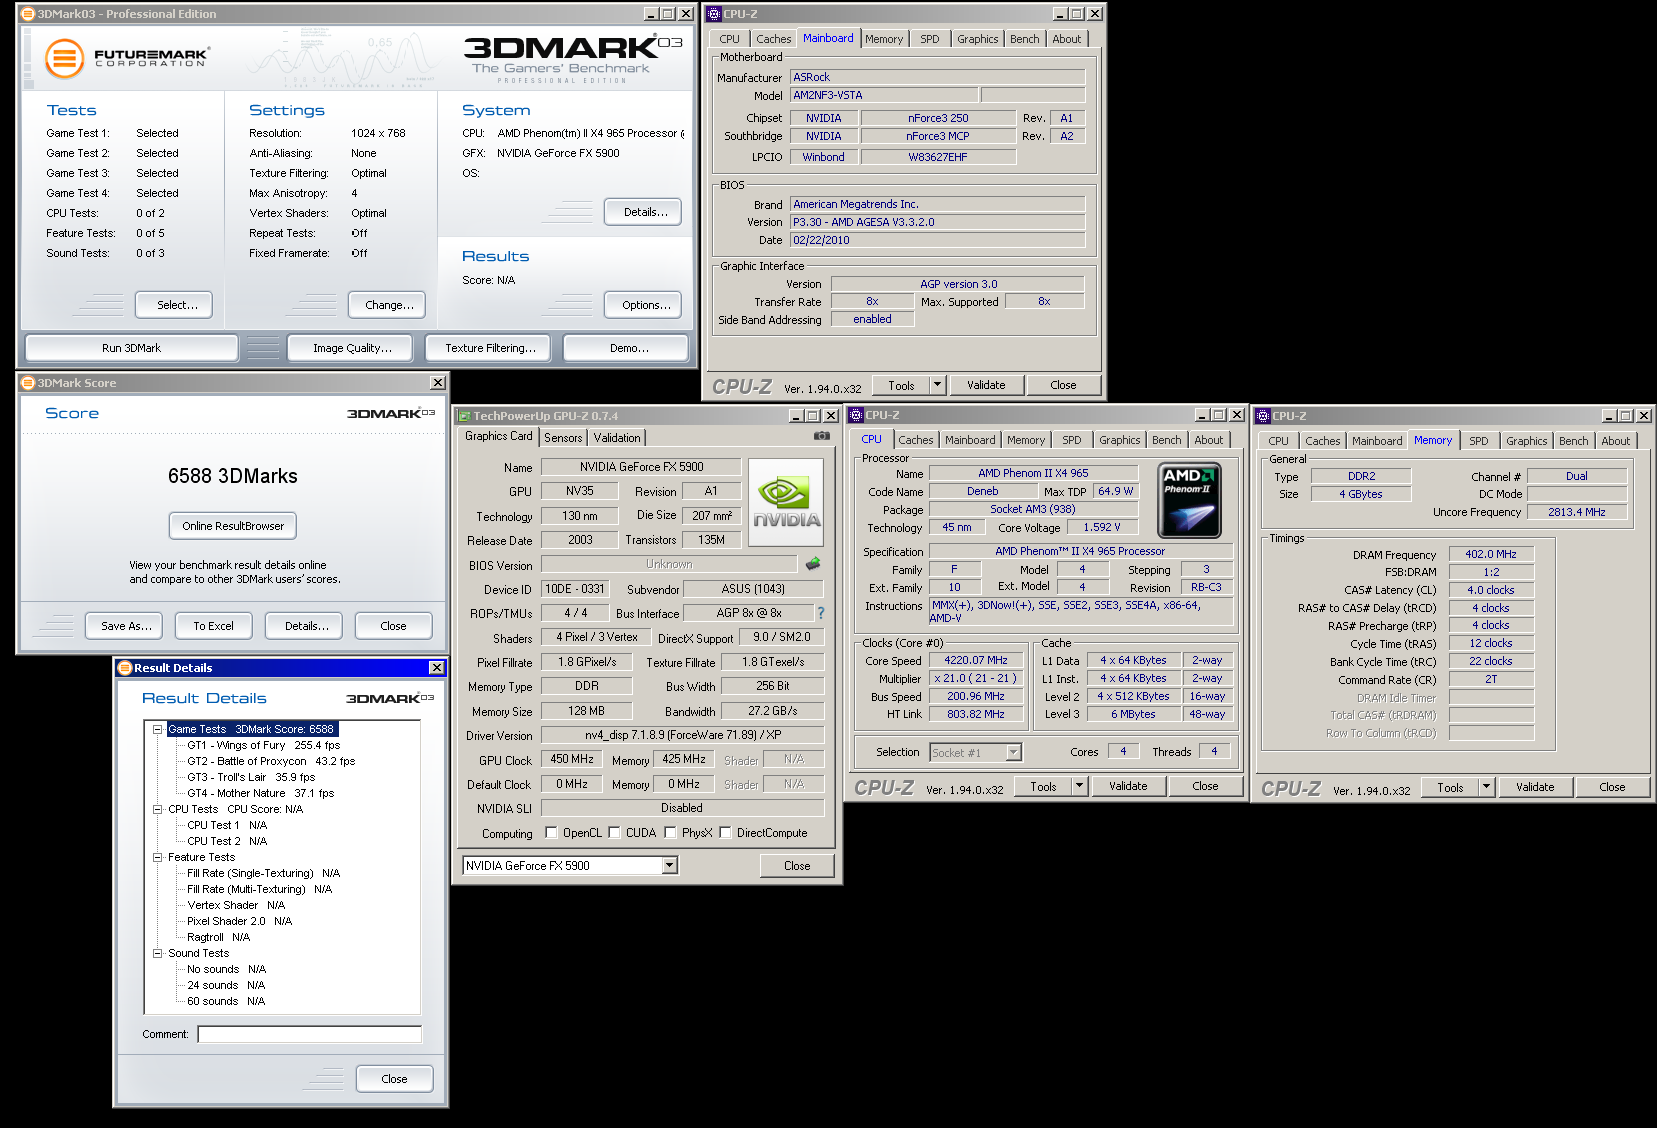The image size is (1657, 1128).
Task: Click Validate in the Mainboard CPU-Z window
Action: pos(986,385)
